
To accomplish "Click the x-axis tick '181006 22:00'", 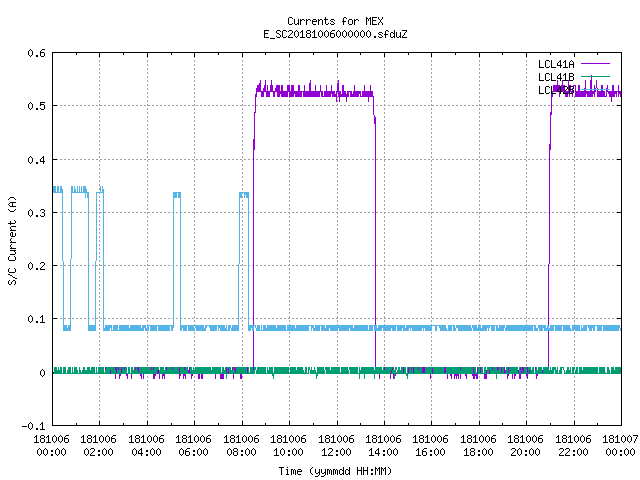I will click(x=573, y=446).
